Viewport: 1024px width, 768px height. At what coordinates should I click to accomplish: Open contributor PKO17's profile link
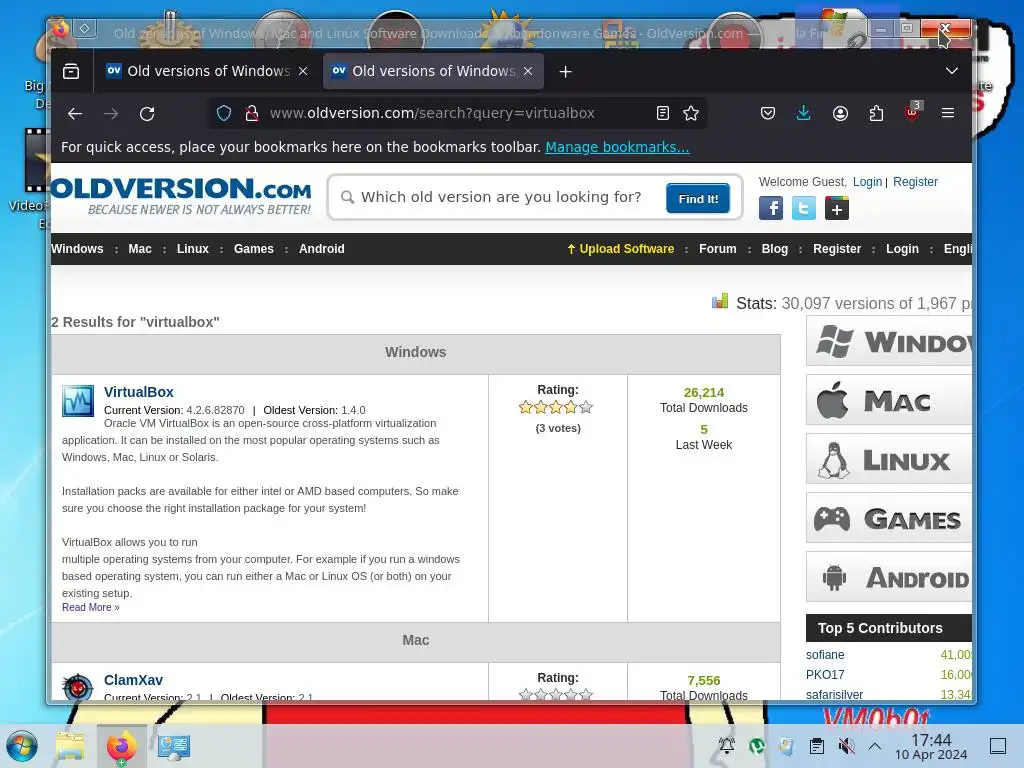click(x=825, y=675)
